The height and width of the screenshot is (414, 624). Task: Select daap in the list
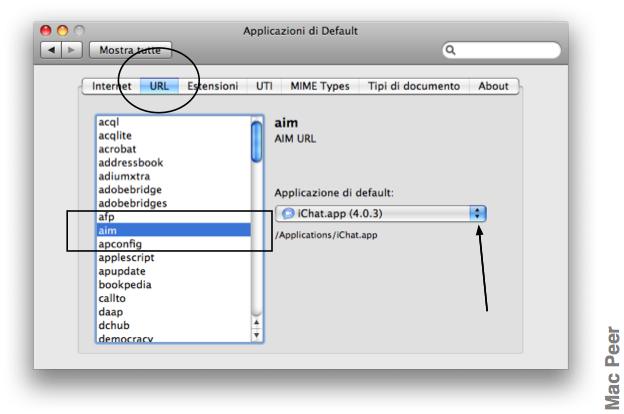[x=174, y=312]
